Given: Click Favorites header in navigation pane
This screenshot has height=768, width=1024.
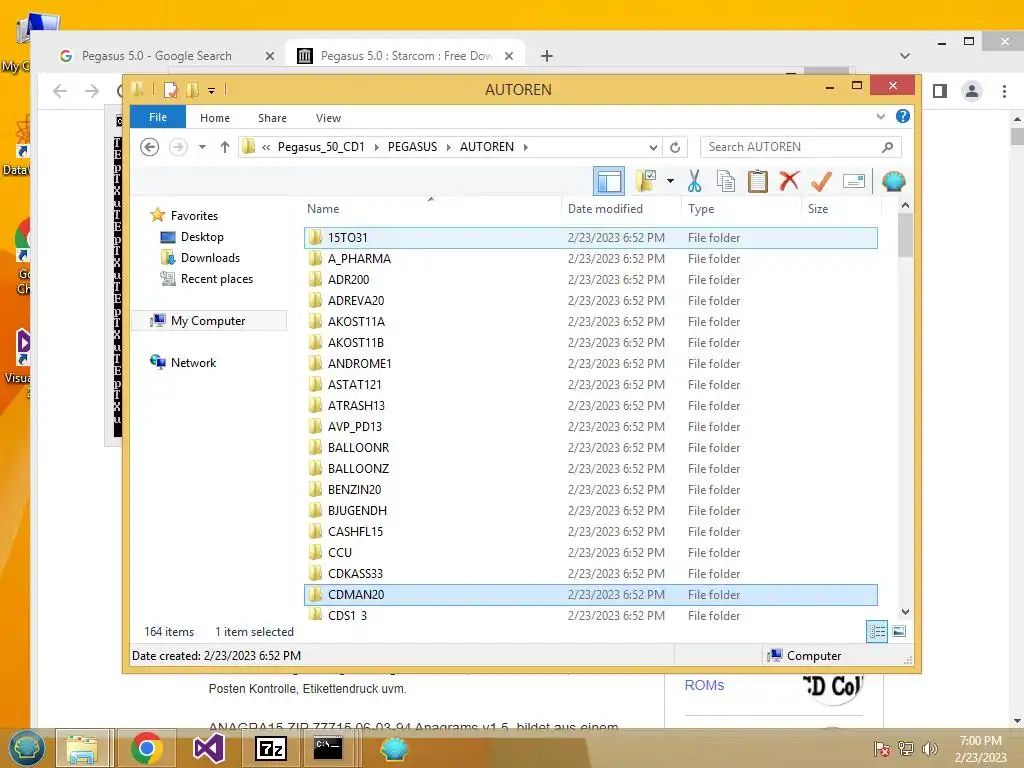Looking at the screenshot, I should pos(194,216).
